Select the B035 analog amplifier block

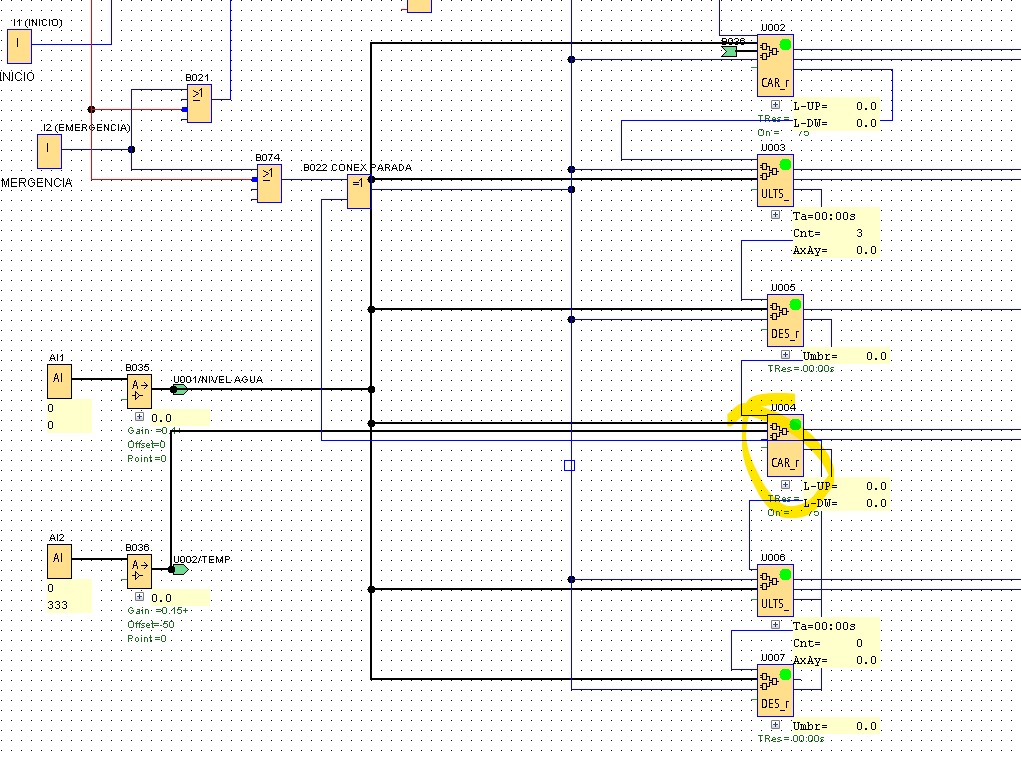coord(140,389)
